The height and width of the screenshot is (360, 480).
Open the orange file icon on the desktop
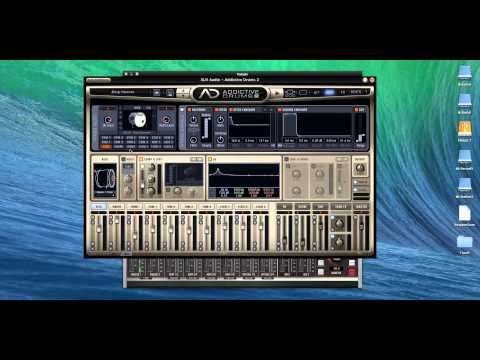coord(465,129)
